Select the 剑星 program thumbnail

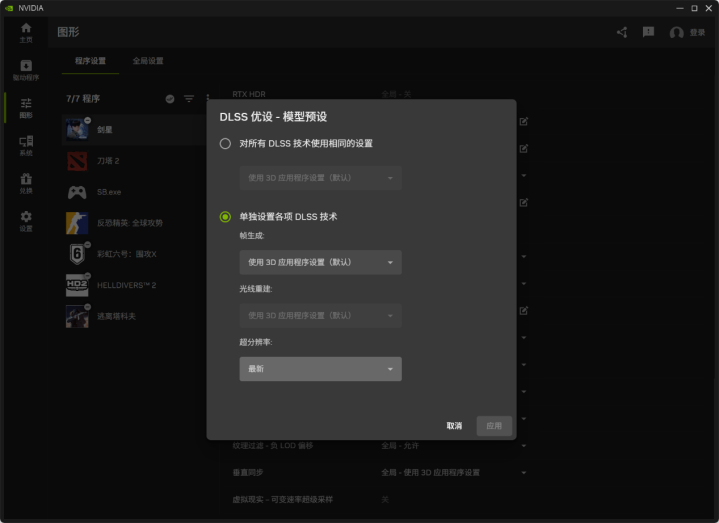click(x=77, y=130)
